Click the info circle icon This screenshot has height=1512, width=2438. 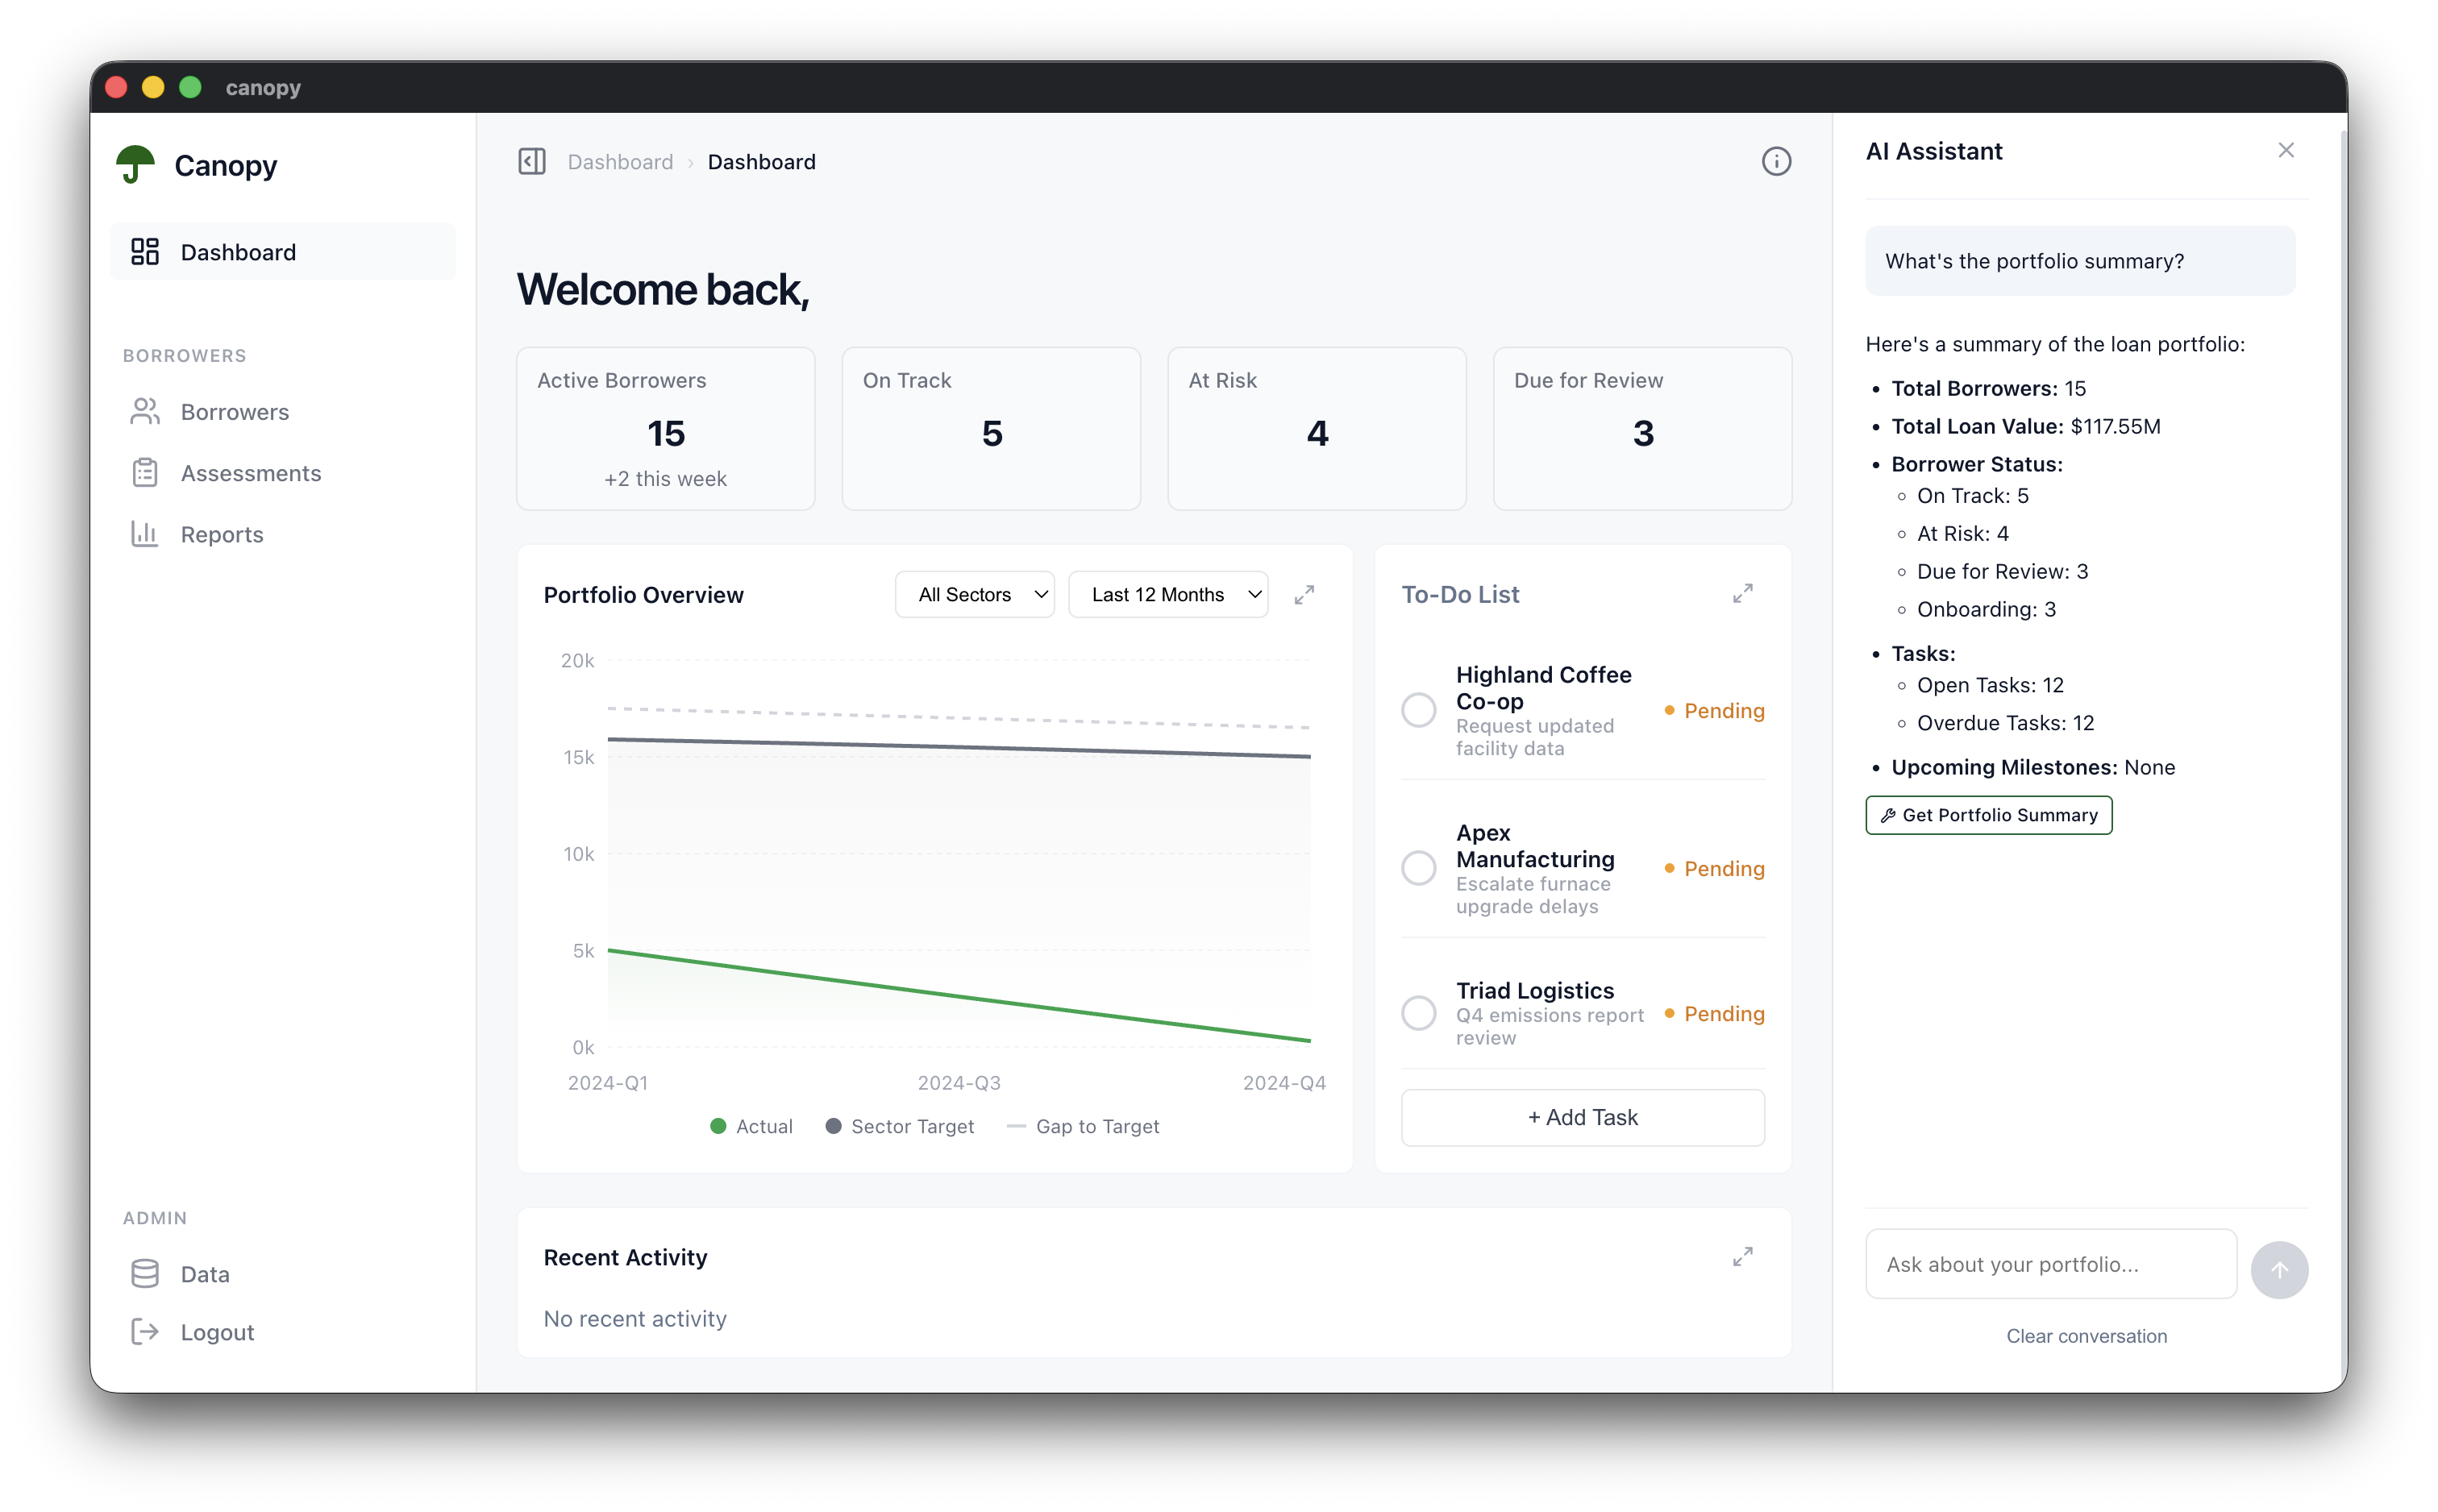1776,161
